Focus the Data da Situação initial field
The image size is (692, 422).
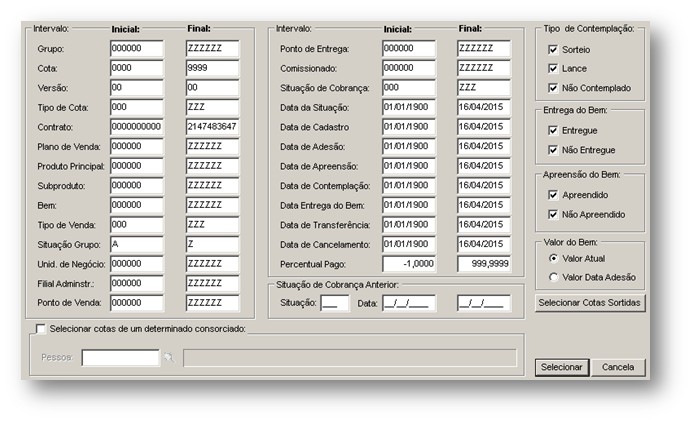pos(409,107)
